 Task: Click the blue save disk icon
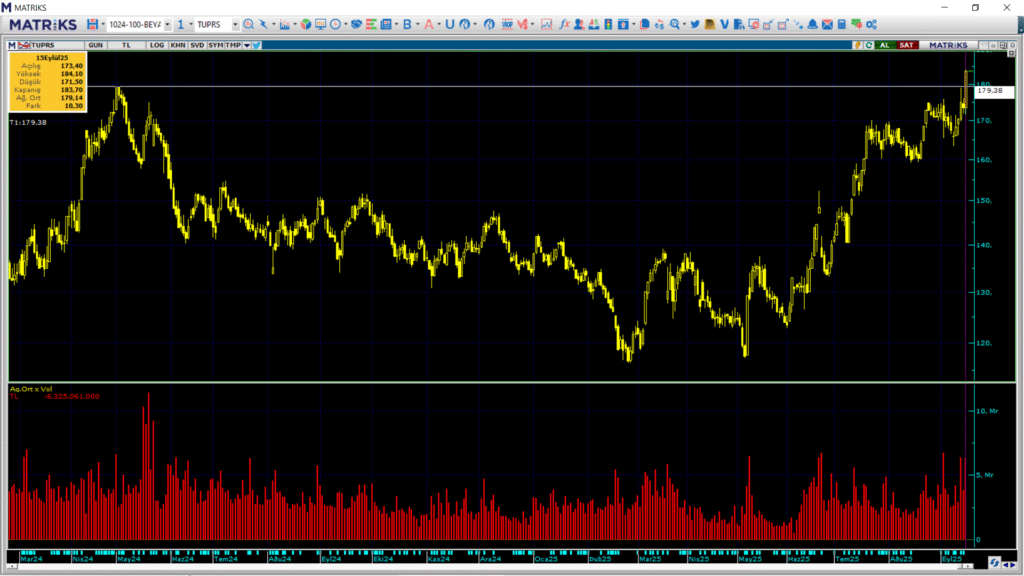[x=92, y=24]
